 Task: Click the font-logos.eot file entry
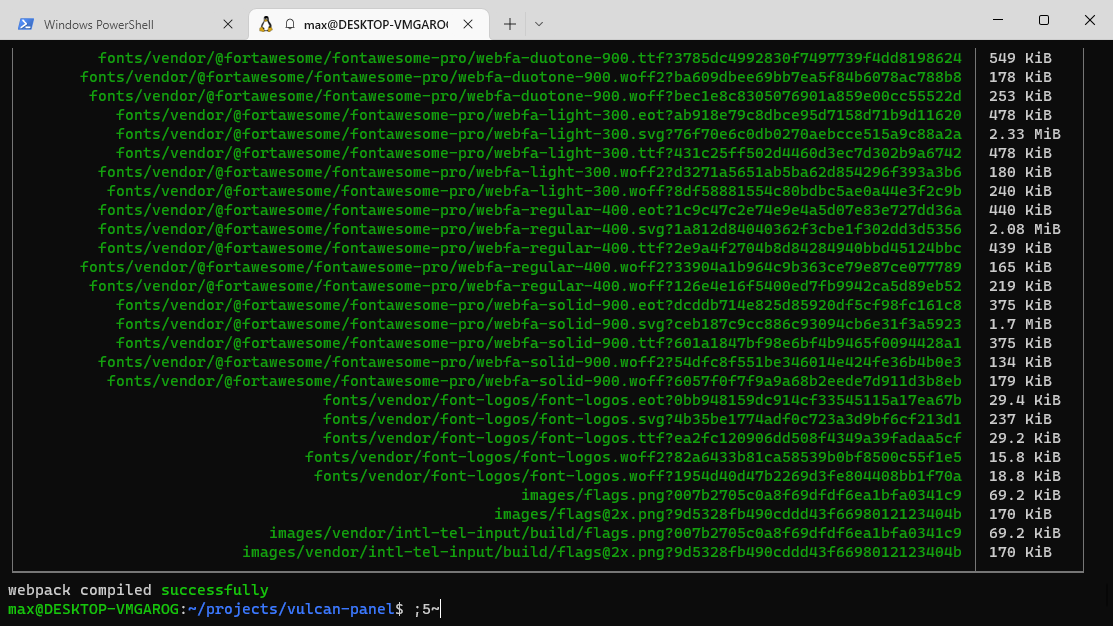pos(641,400)
